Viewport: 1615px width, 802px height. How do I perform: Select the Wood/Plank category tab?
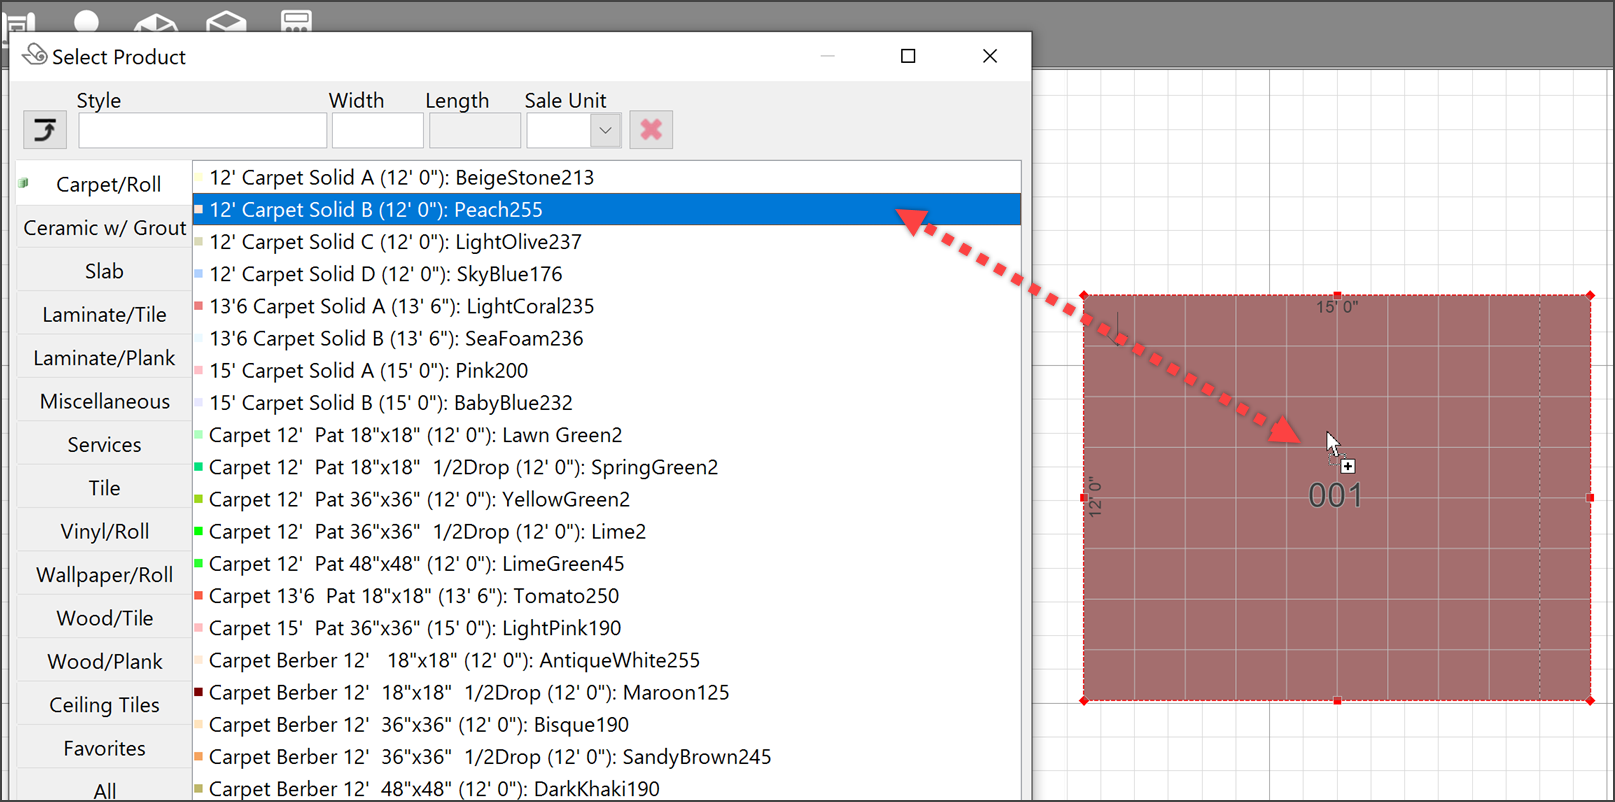104,662
